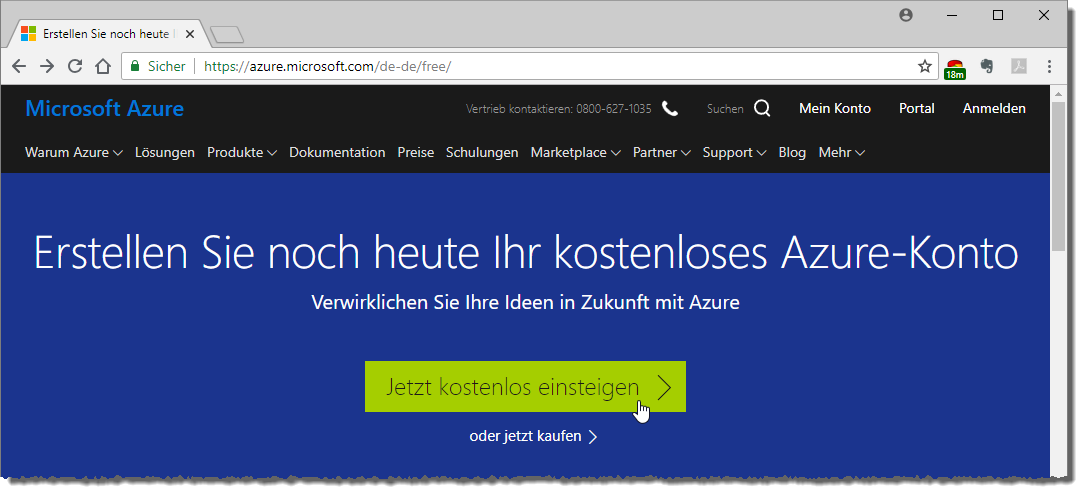Open the browser home page icon
1083x496 pixels.
(x=103, y=66)
